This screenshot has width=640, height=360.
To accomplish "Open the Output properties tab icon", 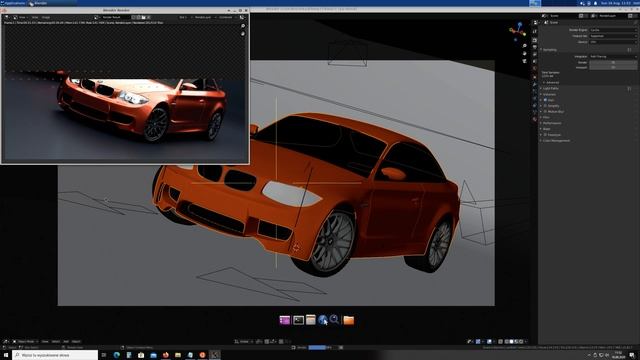I will pyautogui.click(x=535, y=47).
